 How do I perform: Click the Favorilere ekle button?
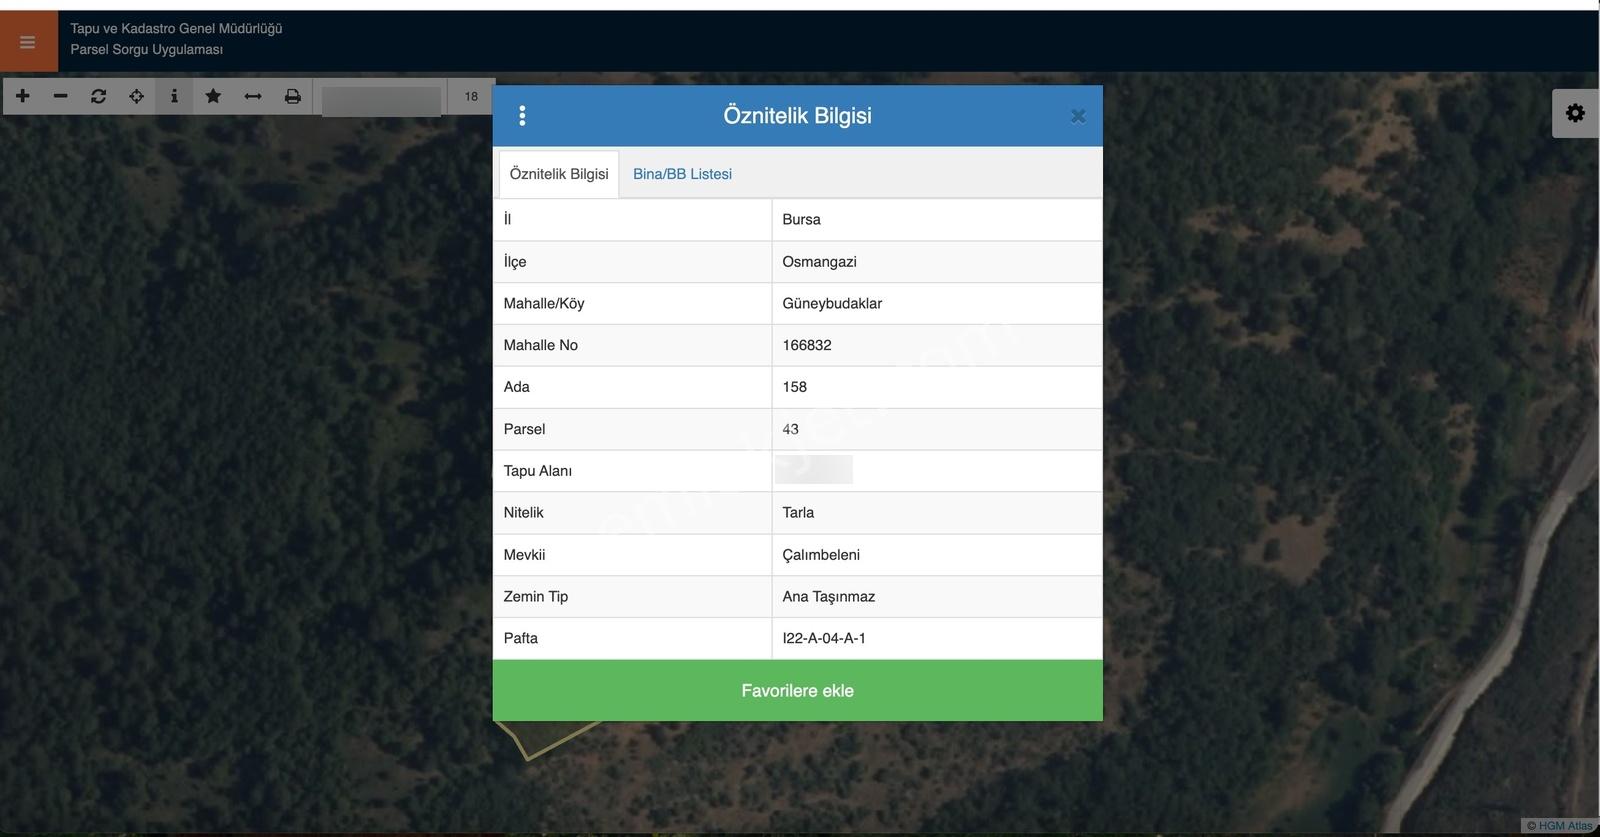[797, 690]
